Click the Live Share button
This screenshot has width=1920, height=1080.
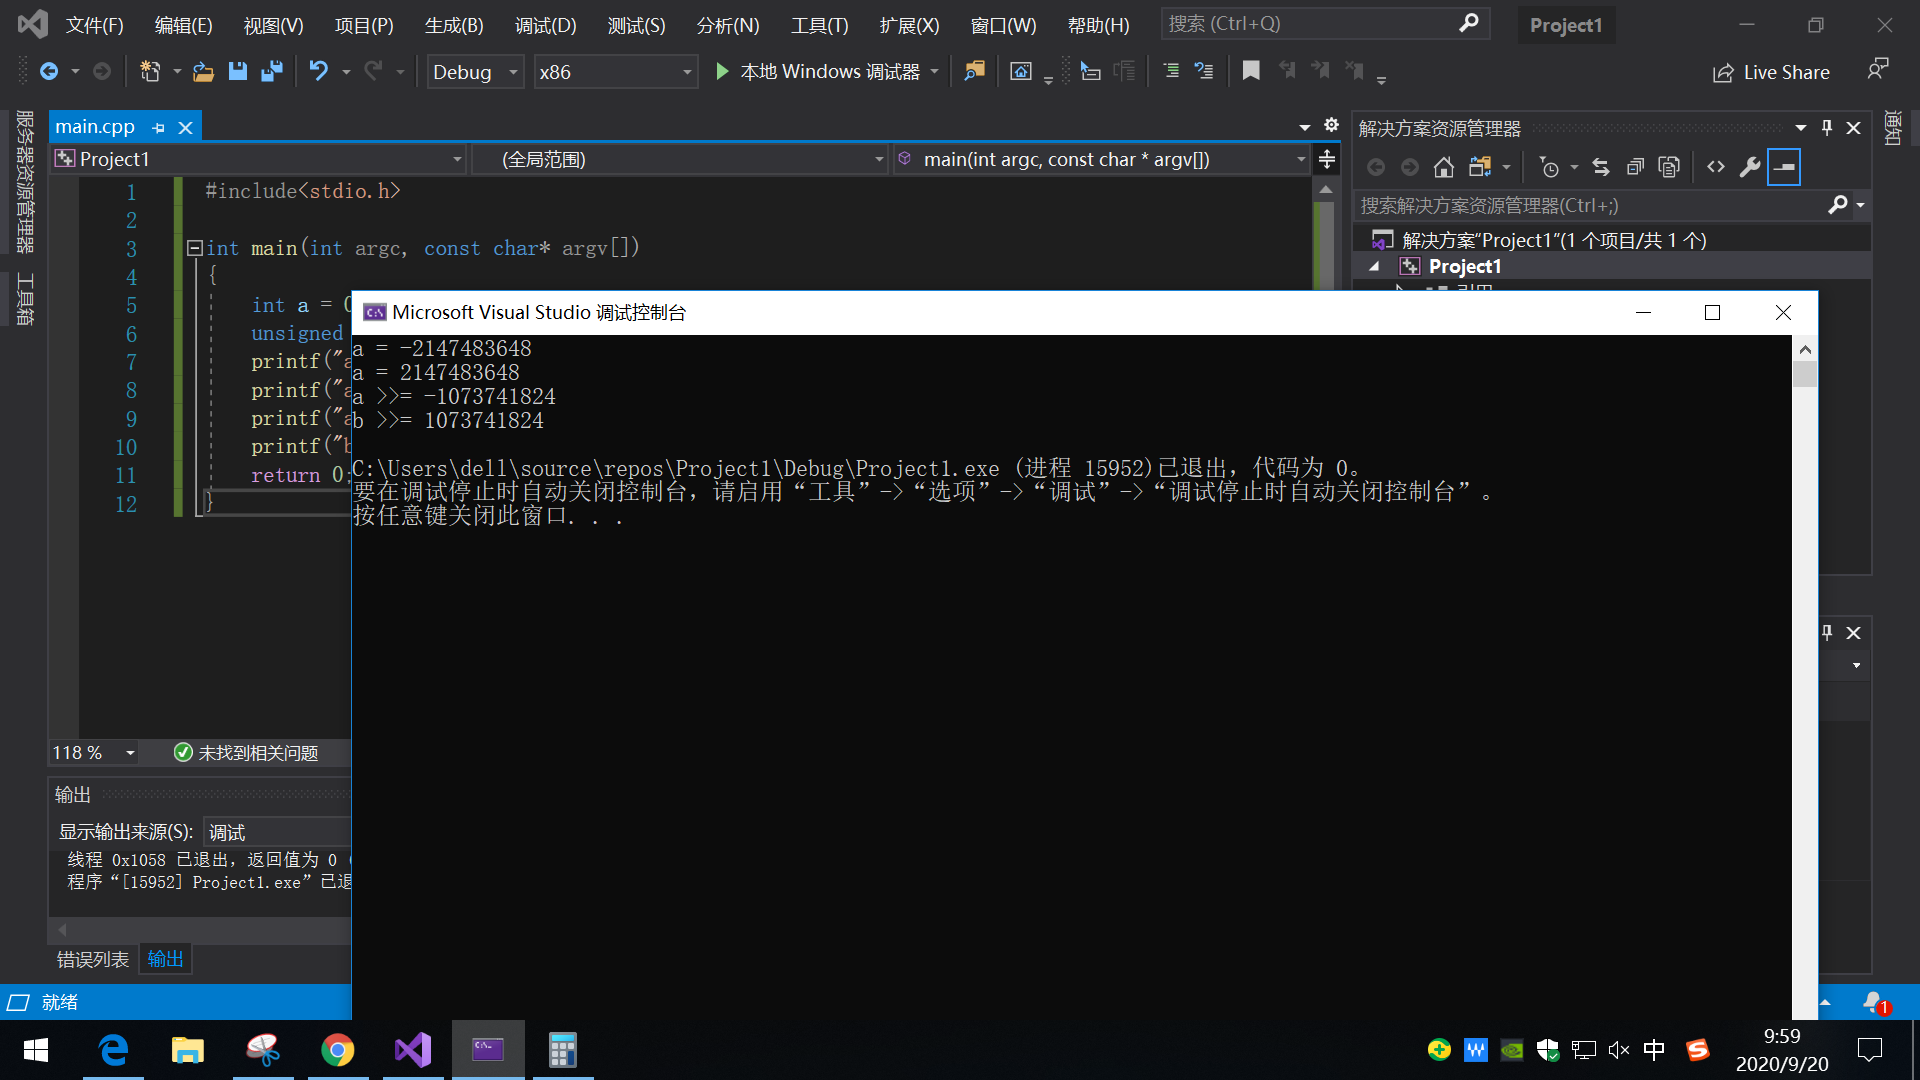pos(1771,72)
